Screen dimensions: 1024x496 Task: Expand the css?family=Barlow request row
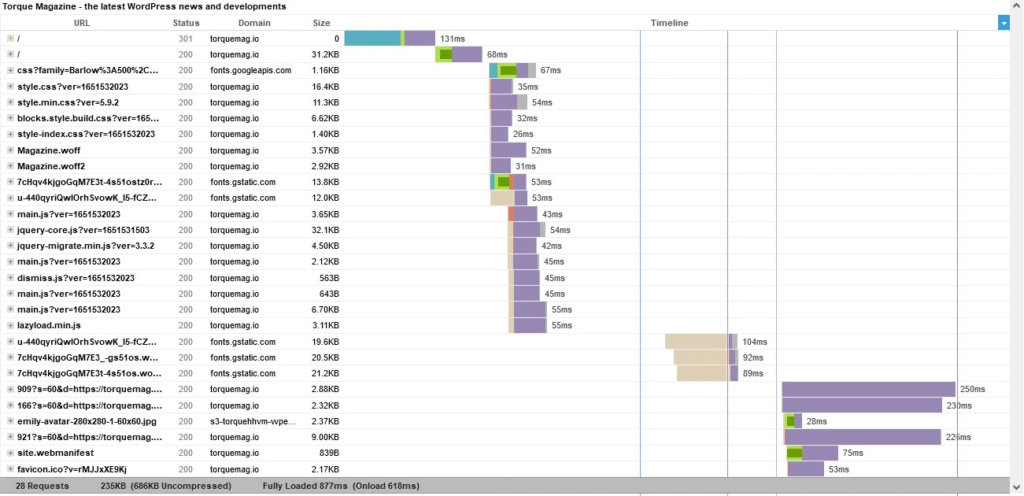point(10,71)
